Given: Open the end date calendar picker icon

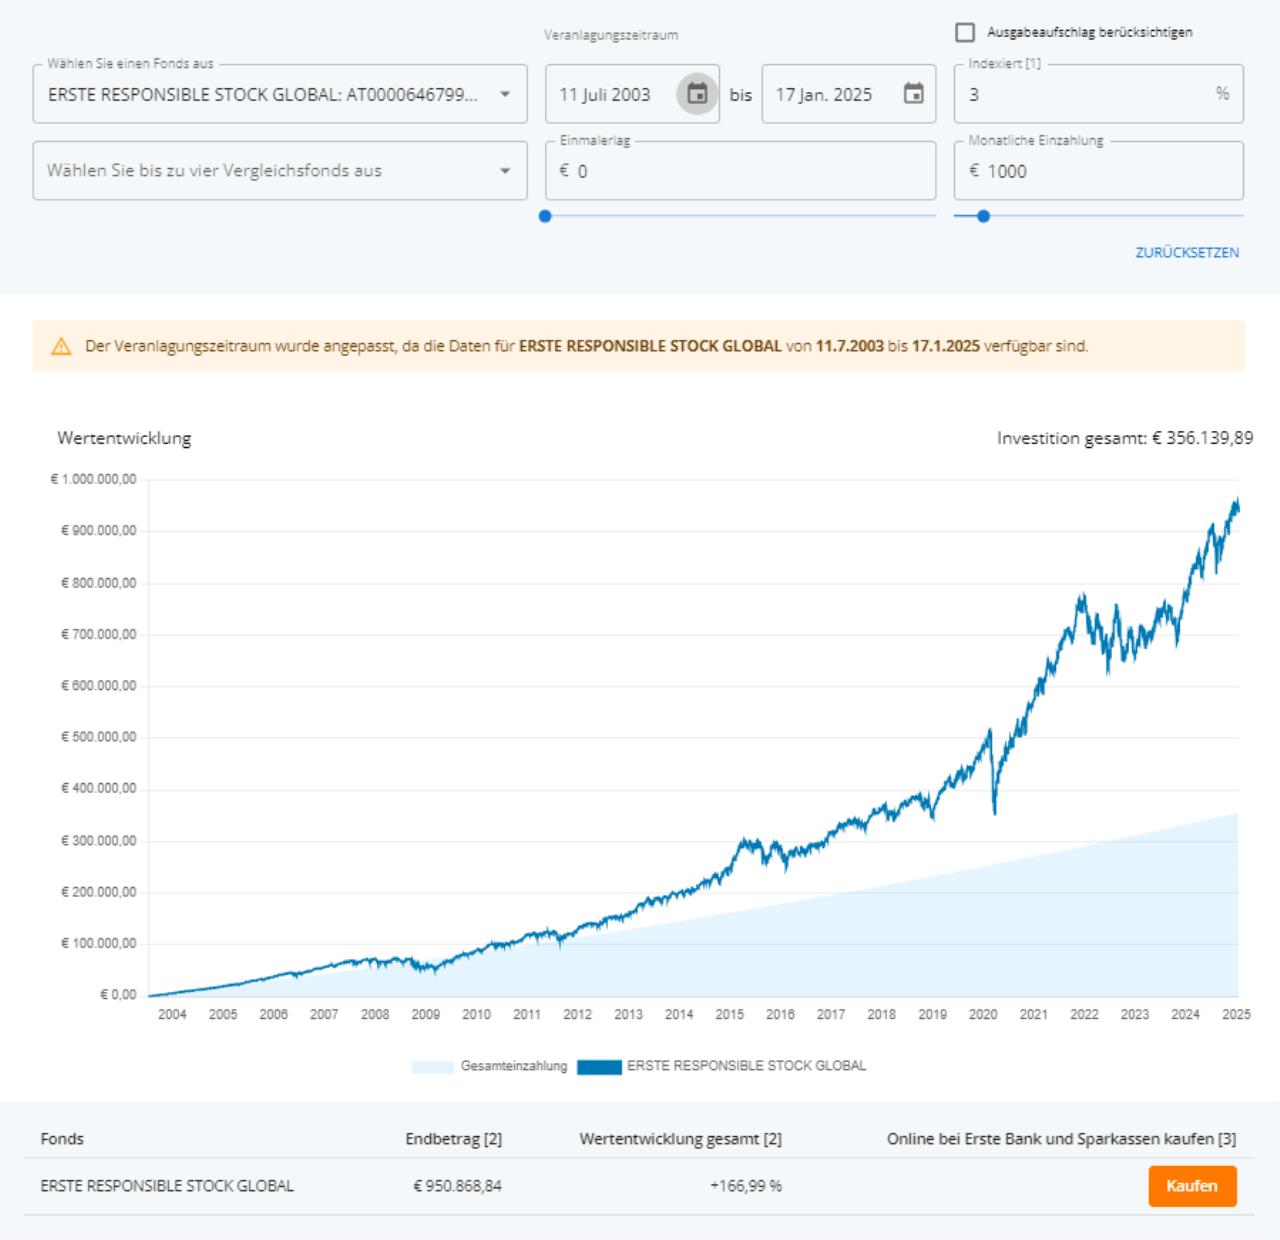Looking at the screenshot, I should click(x=913, y=94).
